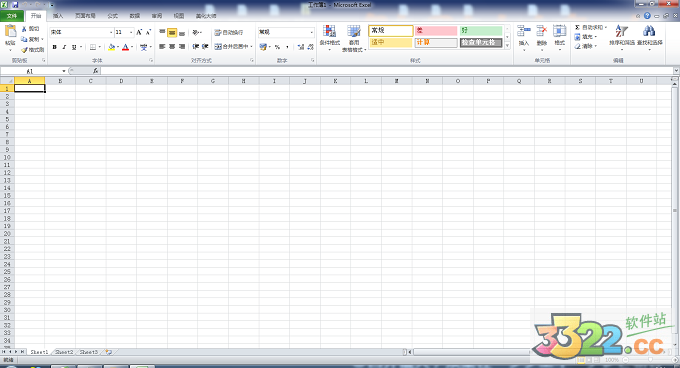Open Find and Select binoculars icon
The width and height of the screenshot is (680, 368).
point(649,31)
